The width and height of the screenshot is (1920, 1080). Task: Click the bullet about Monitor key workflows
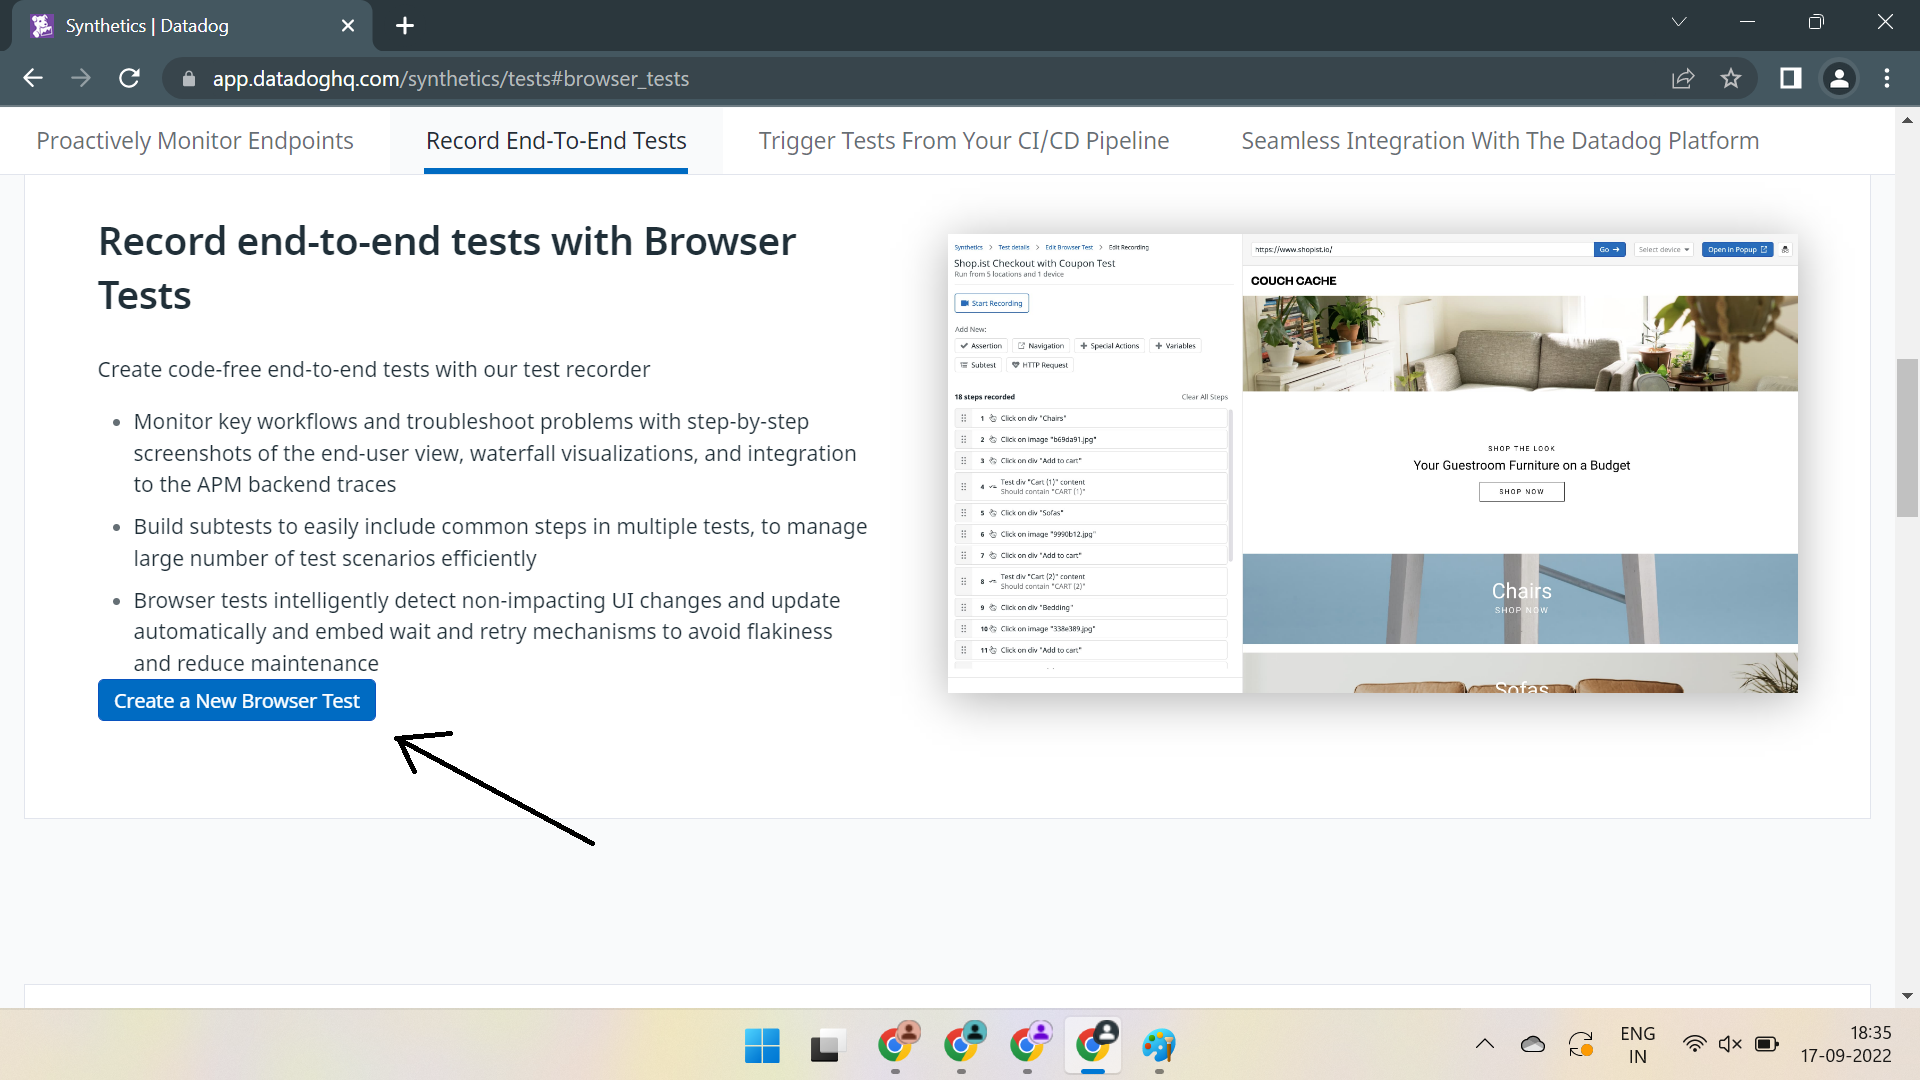pos(495,453)
